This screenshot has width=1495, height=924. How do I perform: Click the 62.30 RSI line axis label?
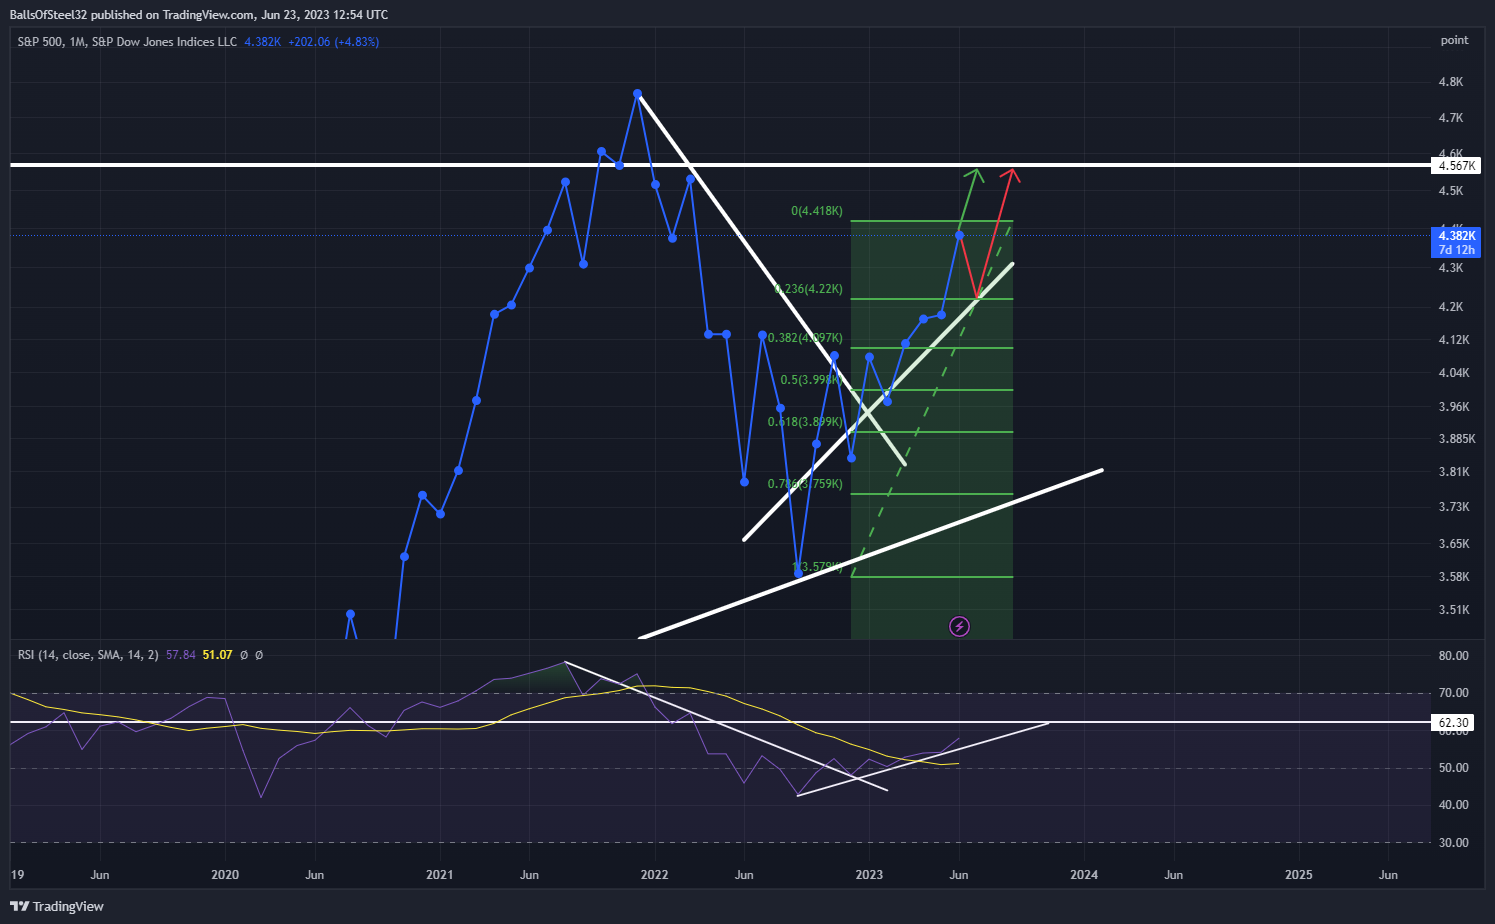coord(1454,722)
